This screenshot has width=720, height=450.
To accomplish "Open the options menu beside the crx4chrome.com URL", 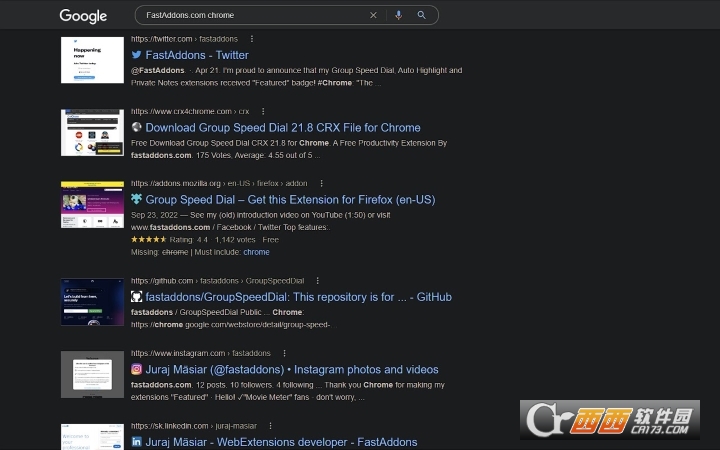I will coord(263,112).
